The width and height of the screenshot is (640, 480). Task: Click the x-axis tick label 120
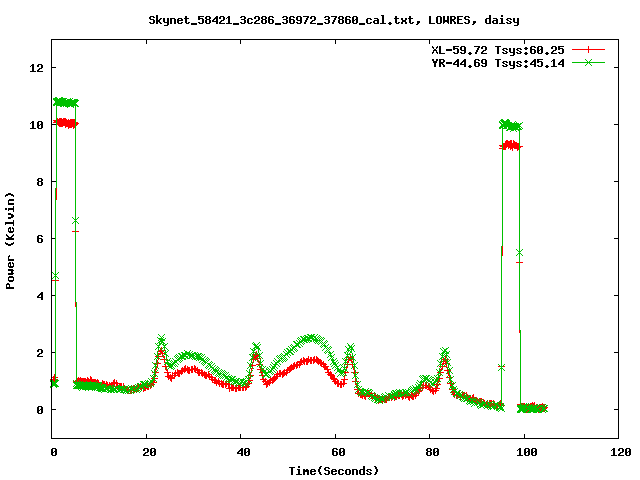(x=621, y=452)
